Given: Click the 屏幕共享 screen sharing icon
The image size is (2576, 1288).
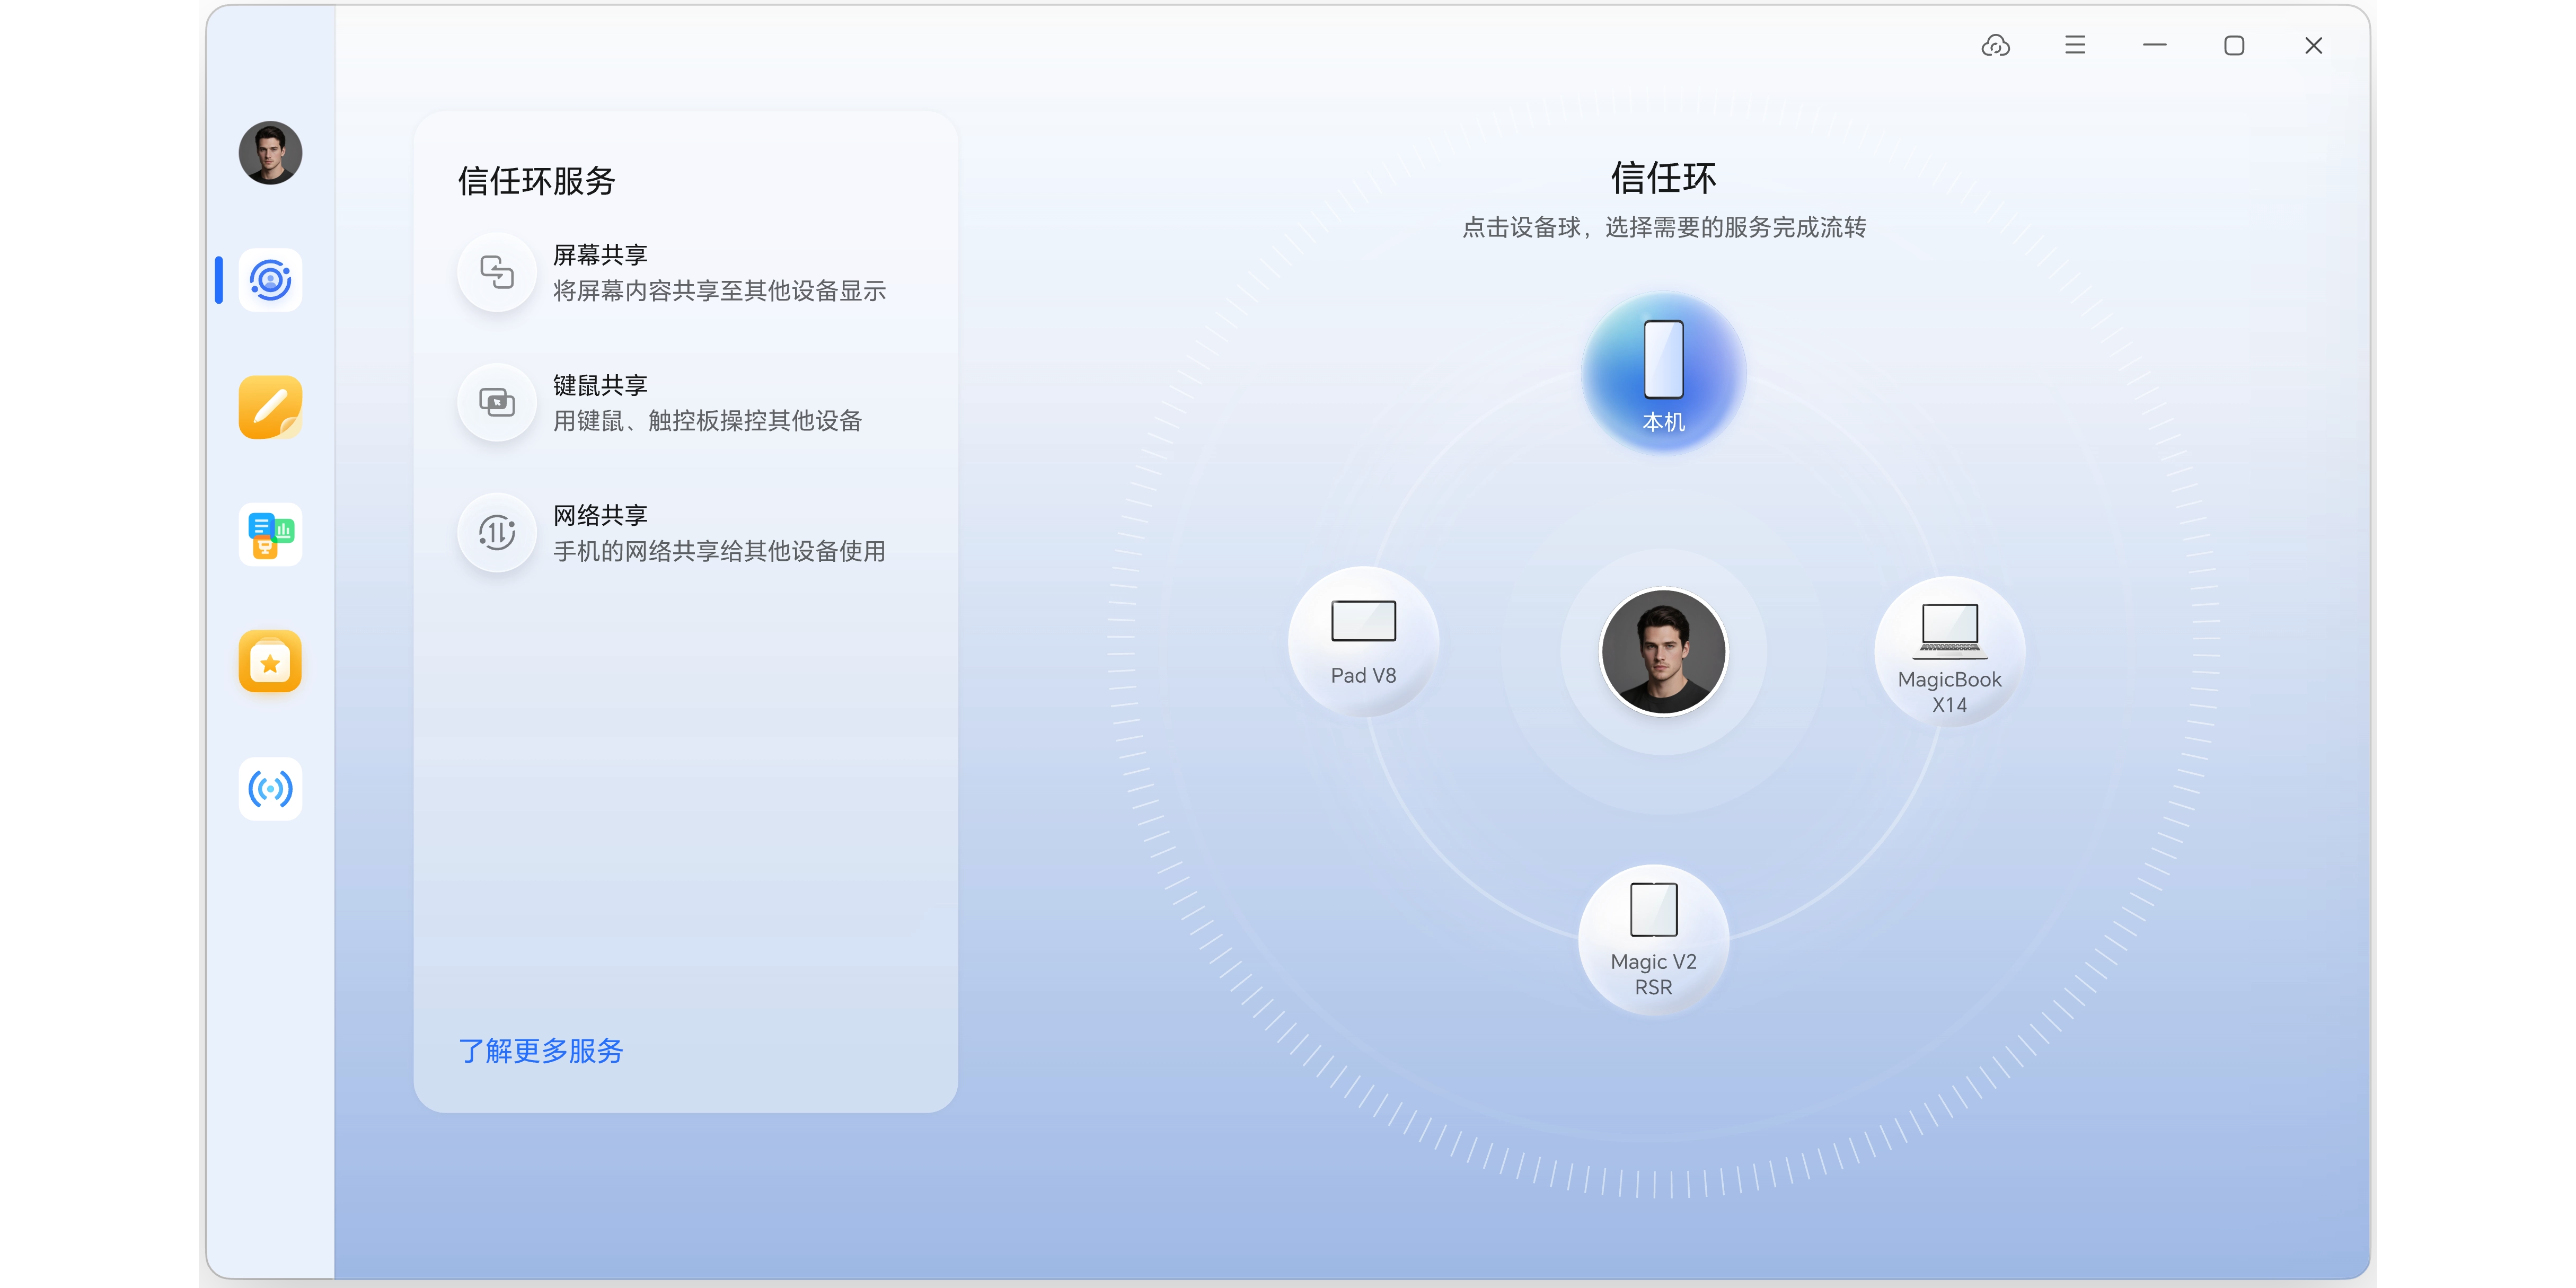Looking at the screenshot, I should point(497,272).
